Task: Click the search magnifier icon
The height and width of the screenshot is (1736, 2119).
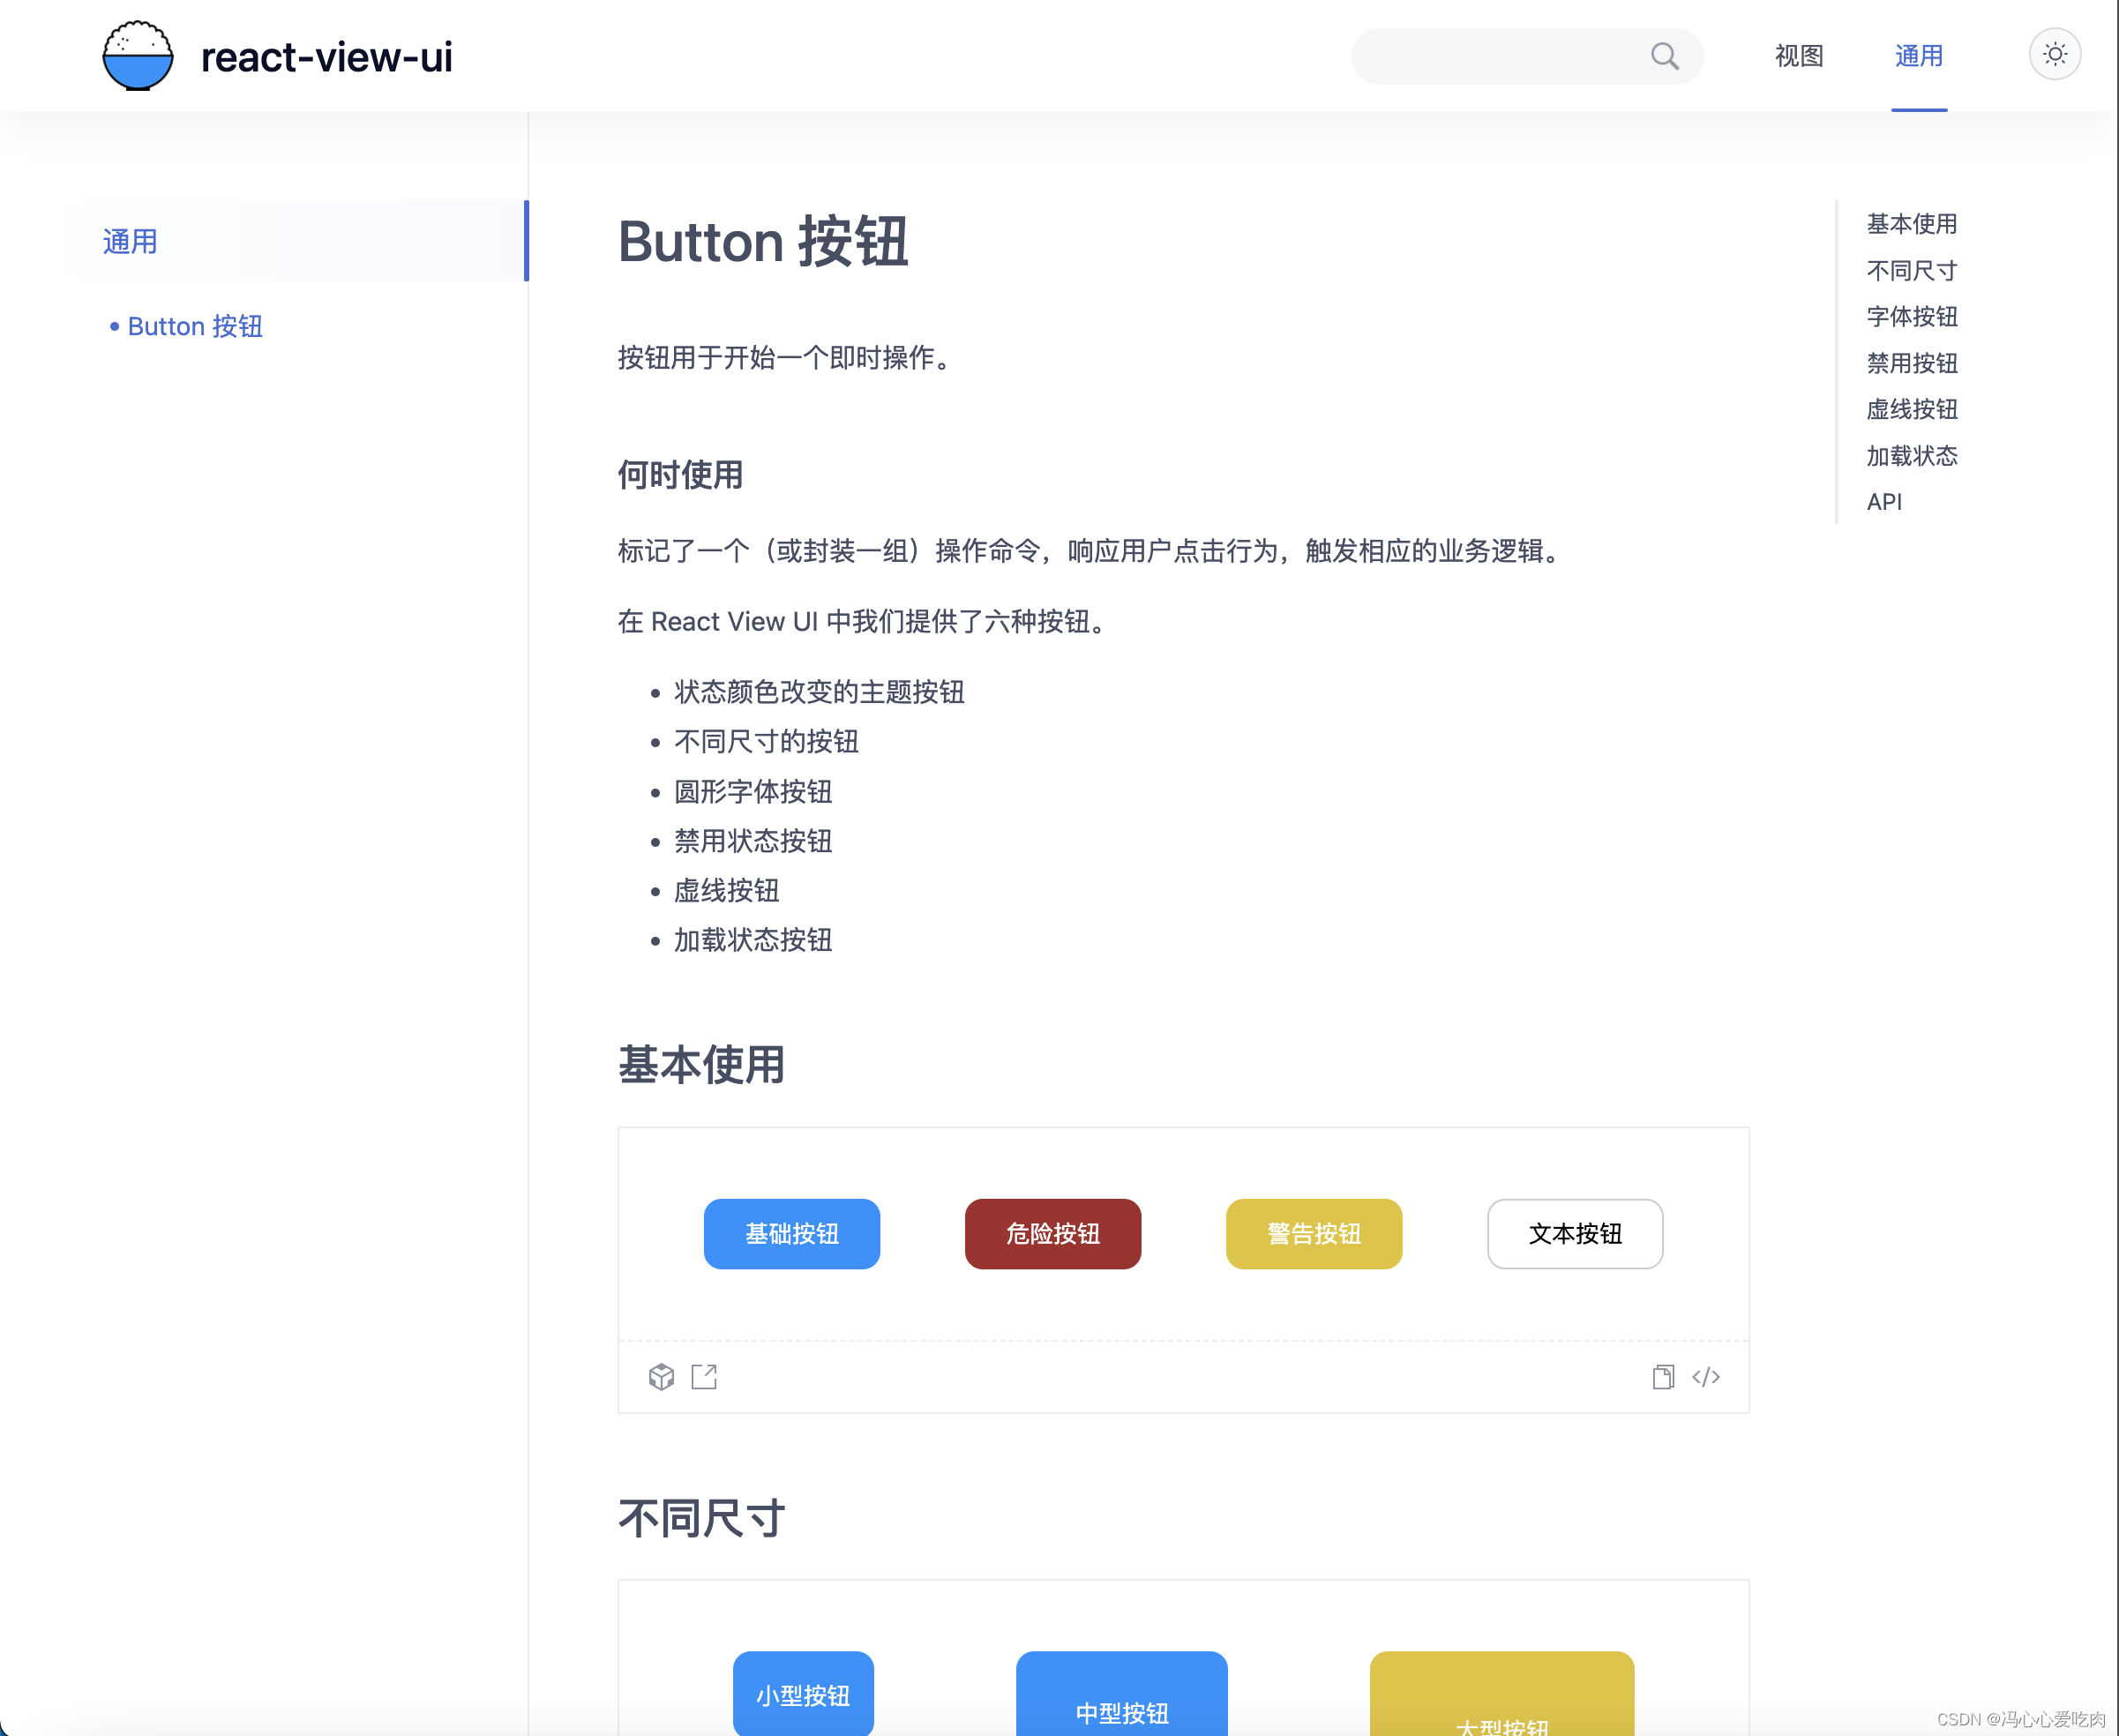Action: [x=1664, y=56]
